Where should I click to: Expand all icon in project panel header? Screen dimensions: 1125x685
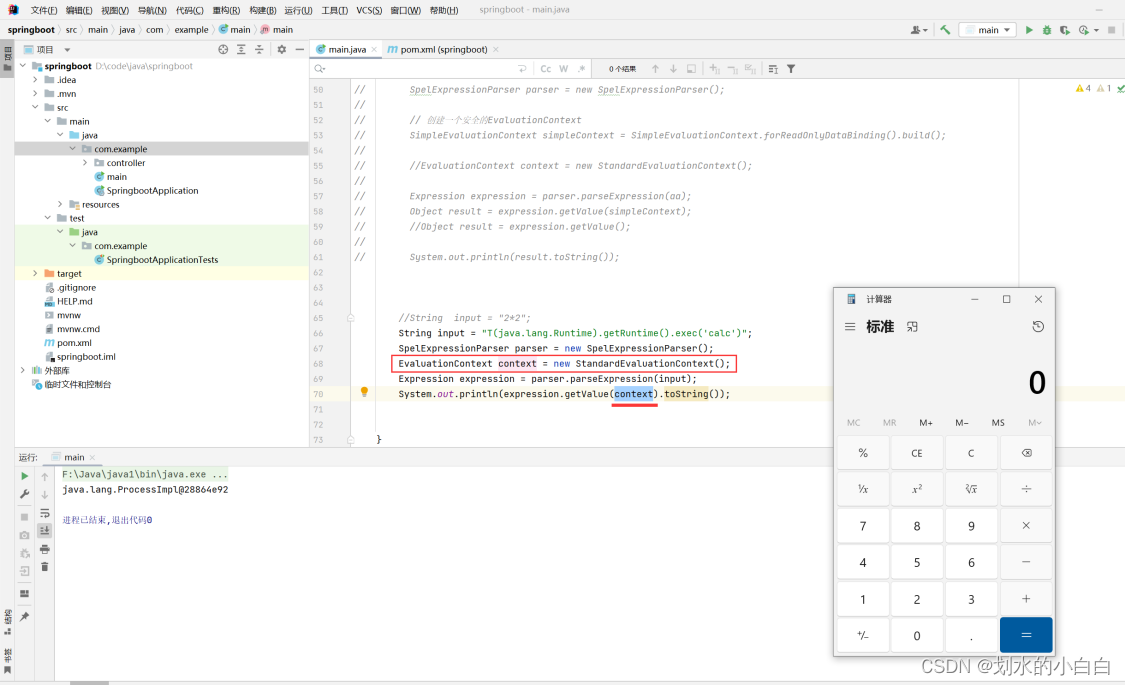click(x=241, y=49)
